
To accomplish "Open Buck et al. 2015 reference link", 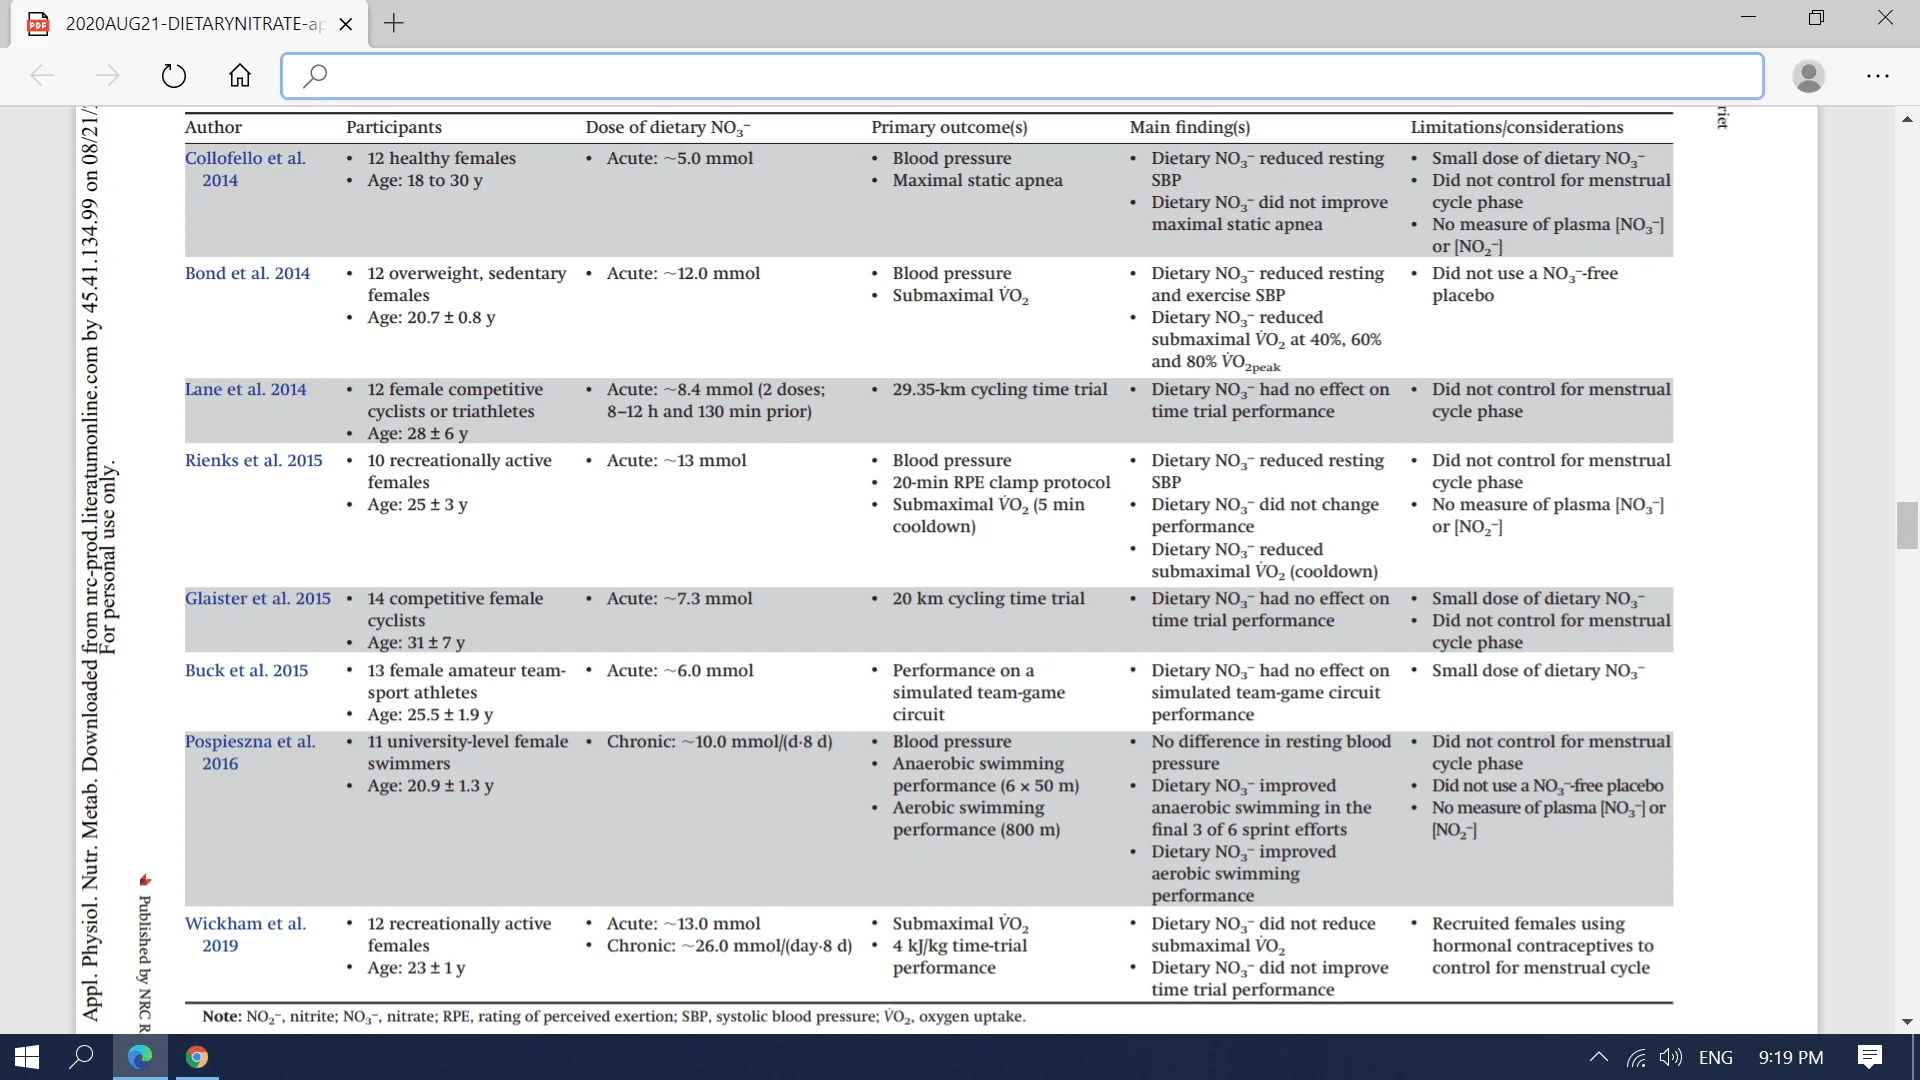I will point(246,670).
